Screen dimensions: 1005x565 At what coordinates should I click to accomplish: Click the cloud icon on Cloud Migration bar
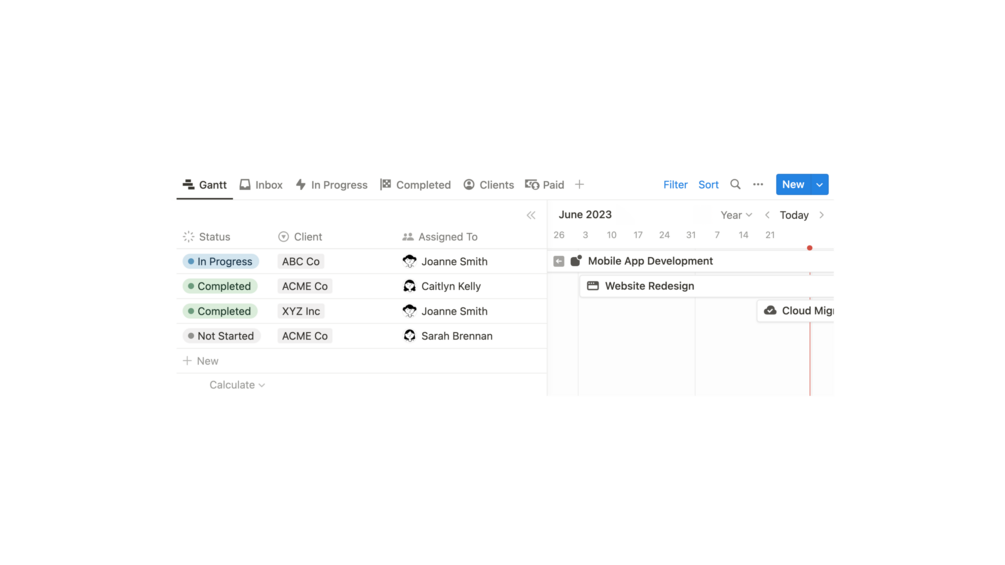[770, 311]
